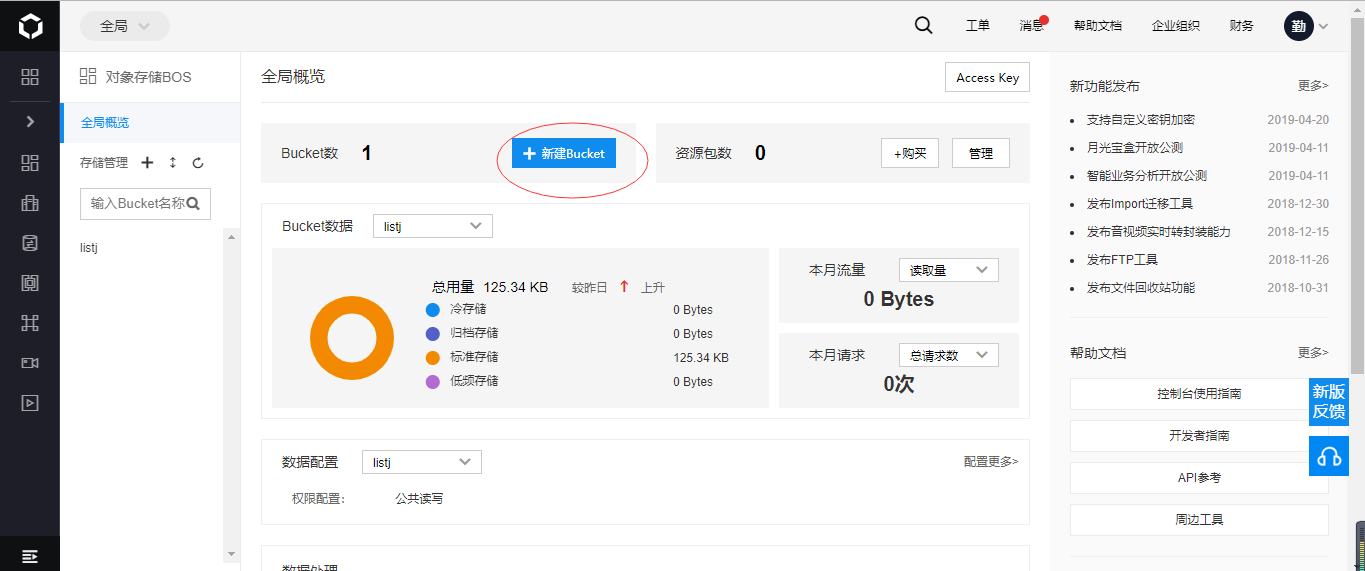The width and height of the screenshot is (1365, 571).
Task: Expand the dark sidebar with the chevron arrow
Action: (x=30, y=121)
